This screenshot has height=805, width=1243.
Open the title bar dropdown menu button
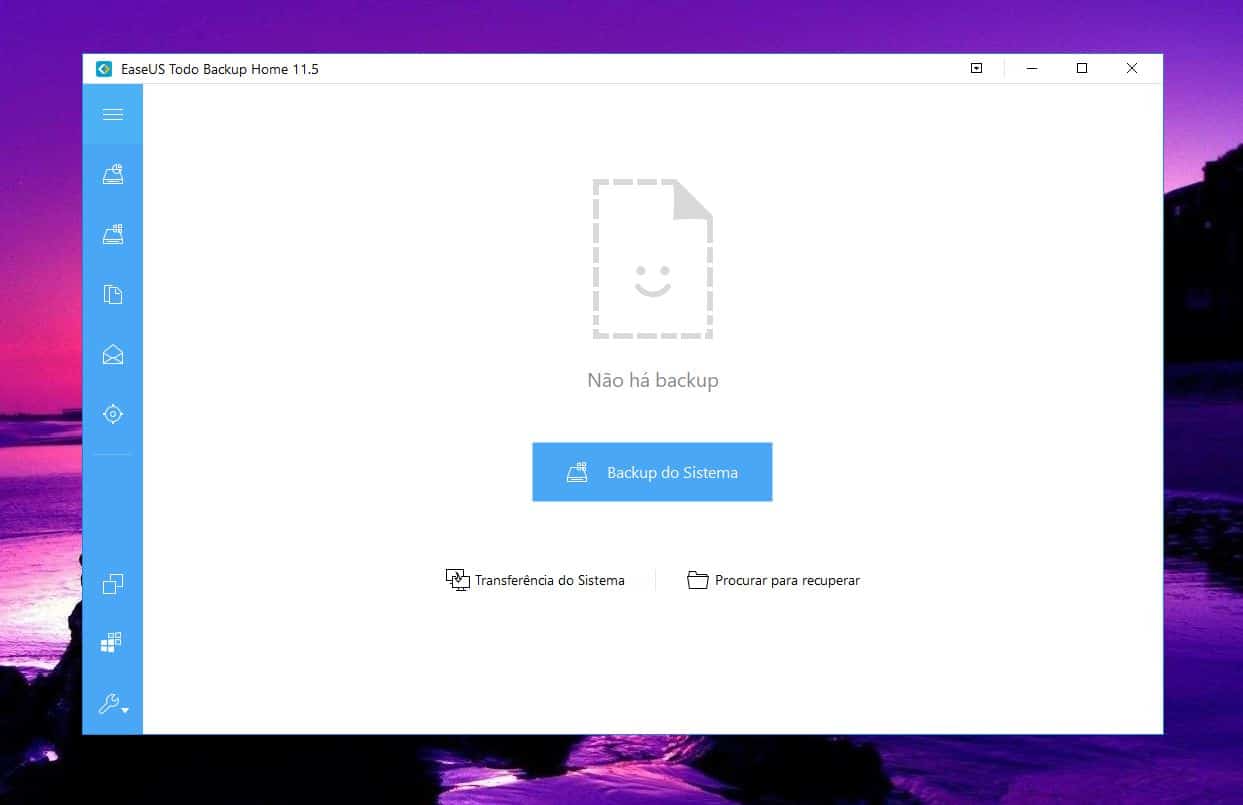[x=977, y=68]
